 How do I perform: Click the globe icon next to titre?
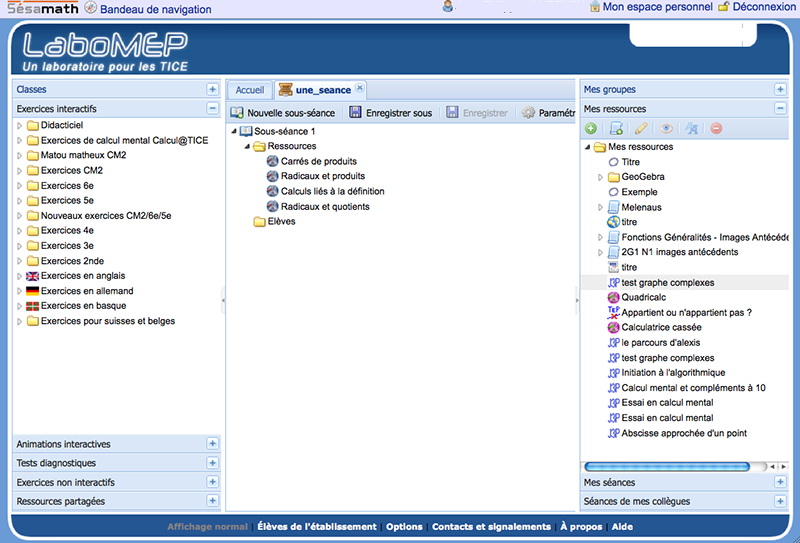click(613, 222)
